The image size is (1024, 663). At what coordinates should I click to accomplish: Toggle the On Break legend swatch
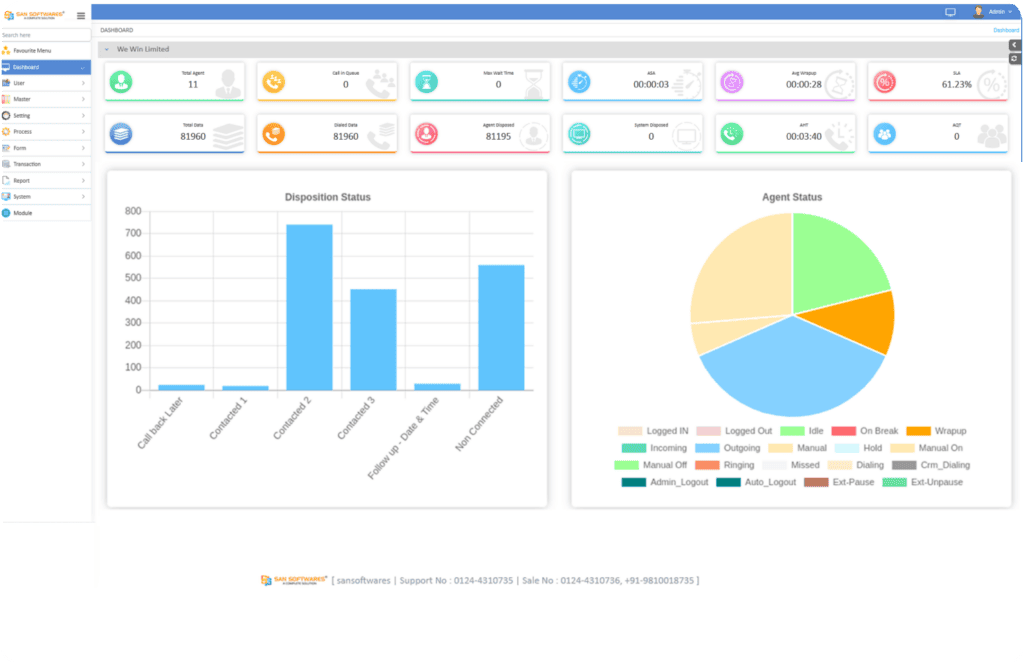point(843,431)
